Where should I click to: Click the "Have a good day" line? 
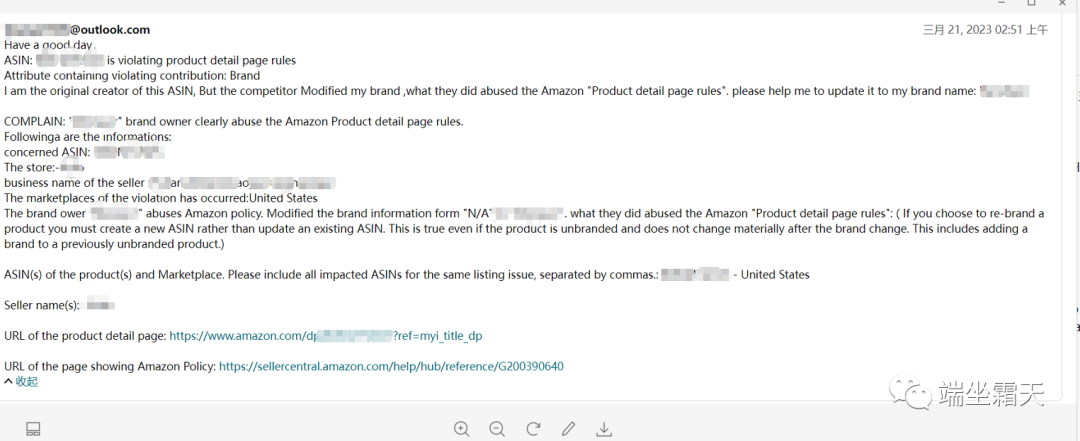coord(49,45)
